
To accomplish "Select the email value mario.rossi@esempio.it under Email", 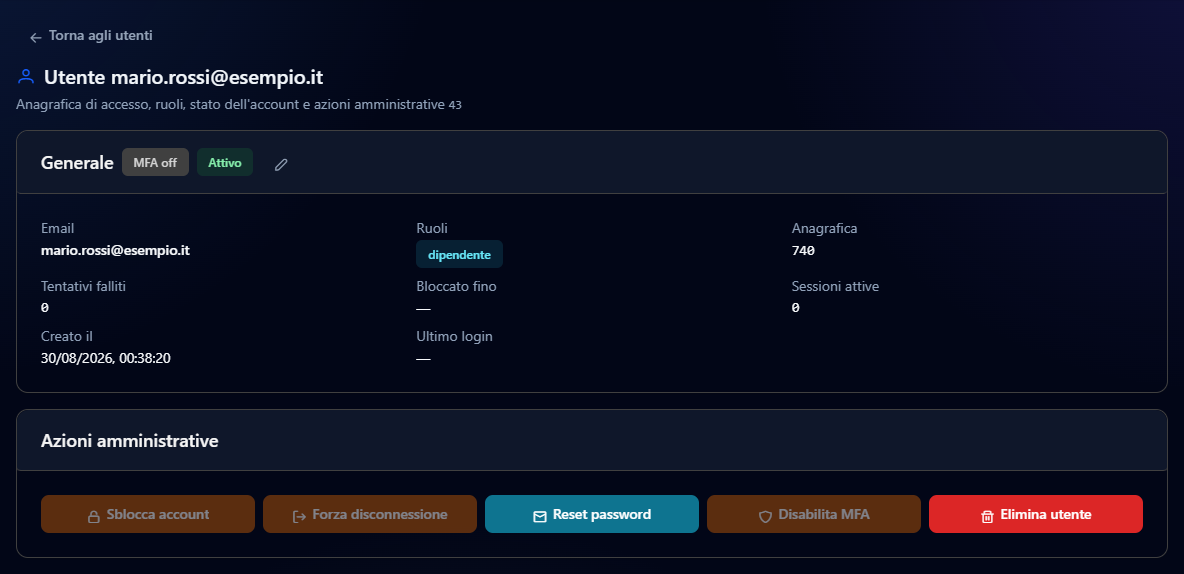I will tap(116, 250).
